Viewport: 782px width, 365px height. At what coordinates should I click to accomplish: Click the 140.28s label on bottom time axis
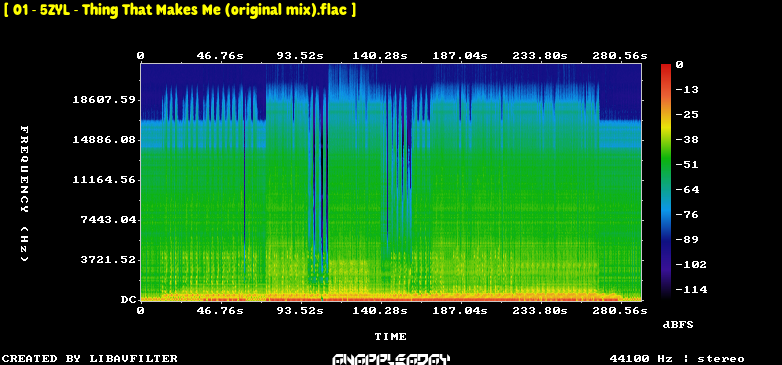tap(380, 311)
